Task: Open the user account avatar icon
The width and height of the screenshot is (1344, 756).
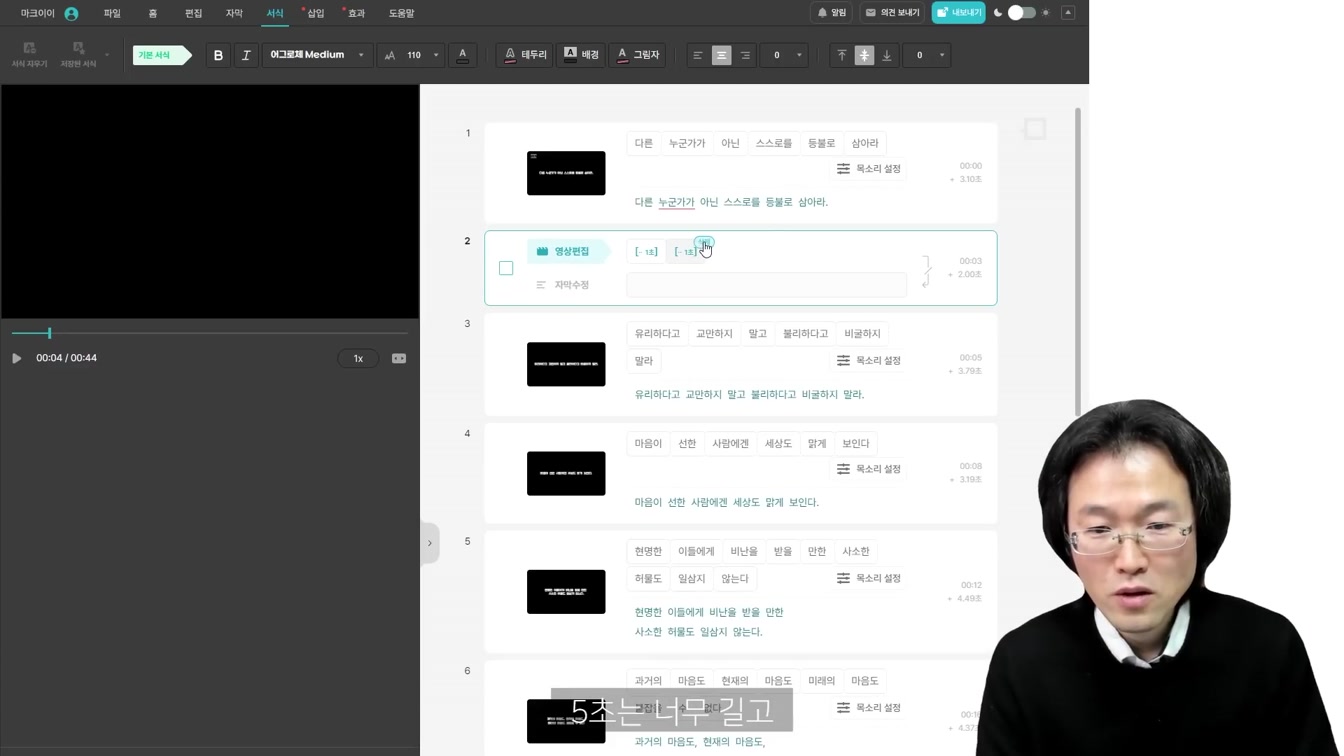Action: (x=71, y=13)
